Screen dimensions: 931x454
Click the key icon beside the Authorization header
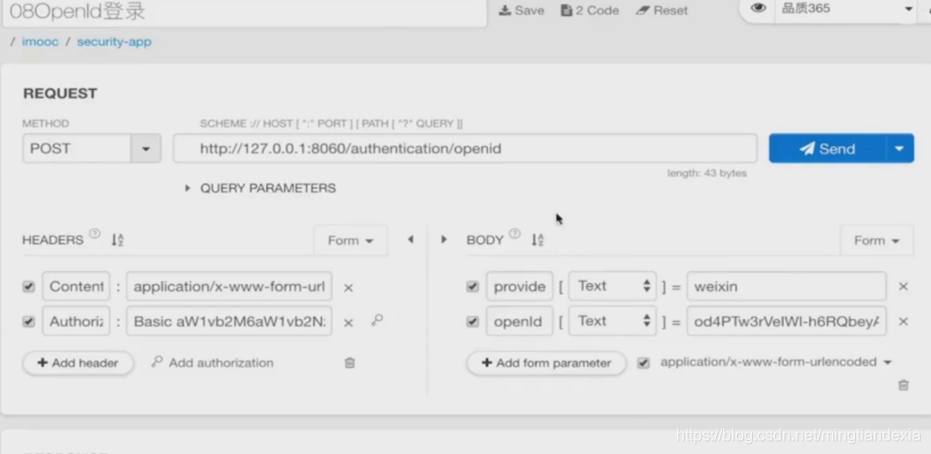point(376,320)
